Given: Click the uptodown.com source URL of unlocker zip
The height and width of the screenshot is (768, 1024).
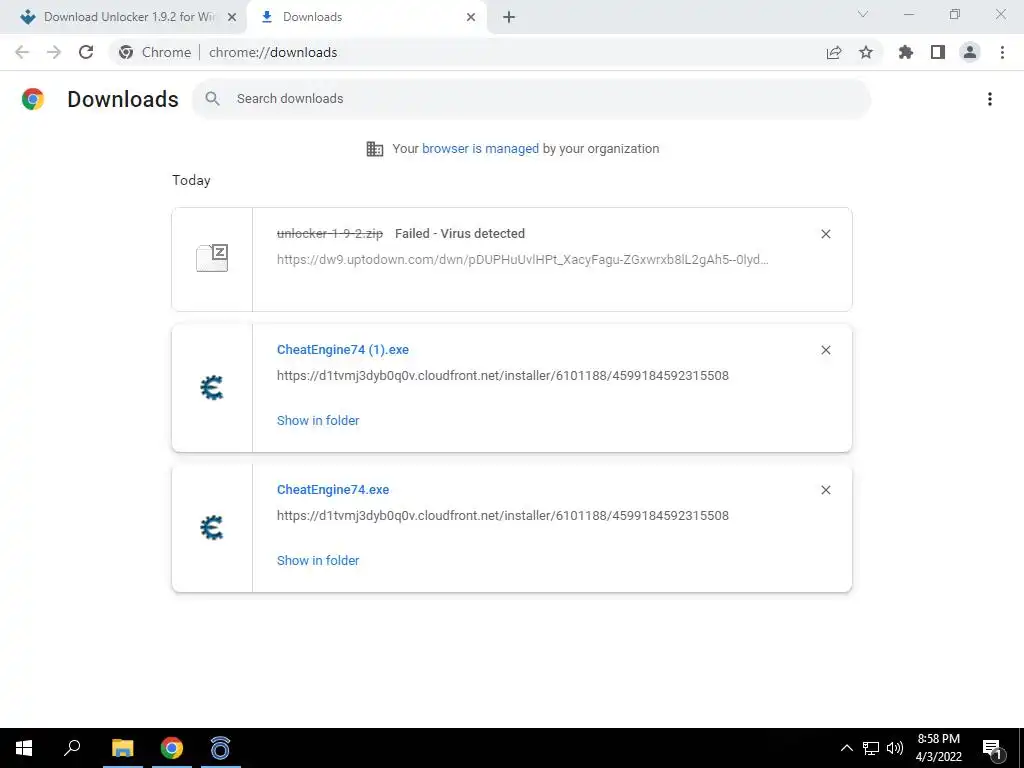Looking at the screenshot, I should click(522, 259).
